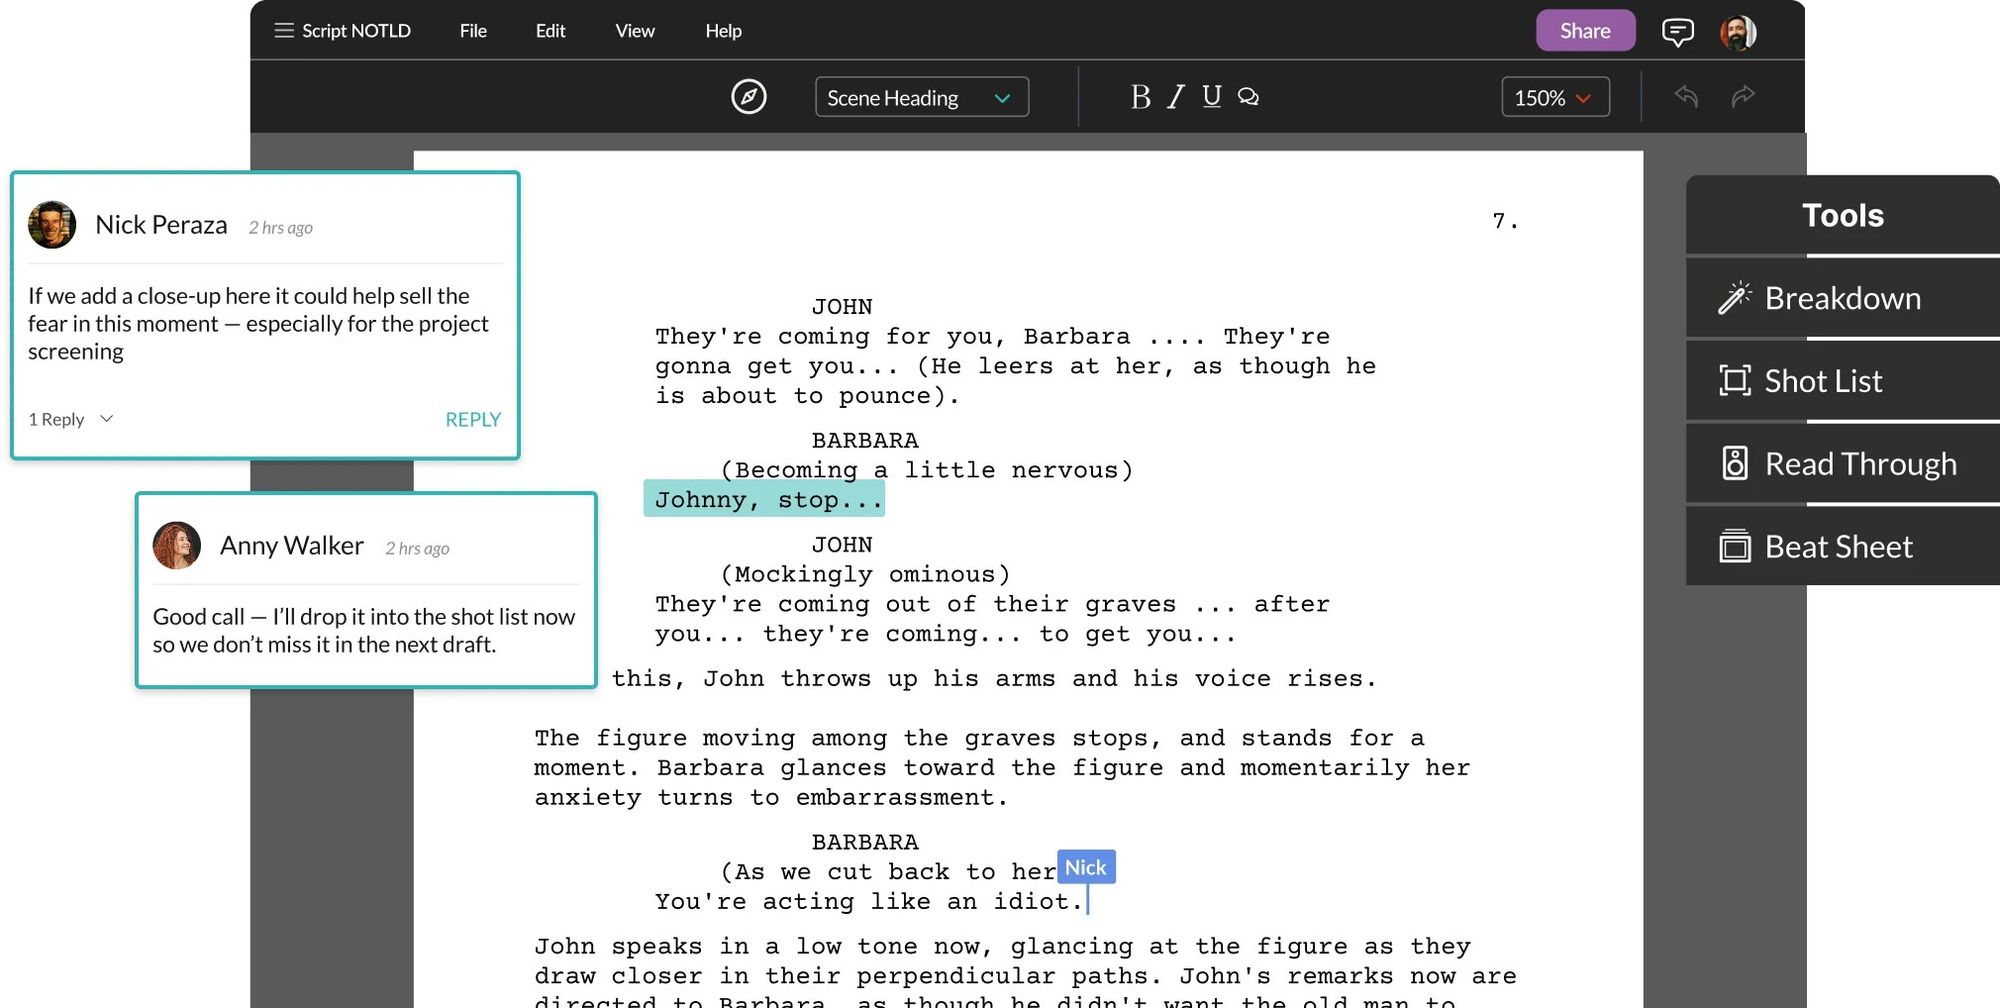Open the File menu
Viewport: 2000px width, 1008px height.
point(473,31)
